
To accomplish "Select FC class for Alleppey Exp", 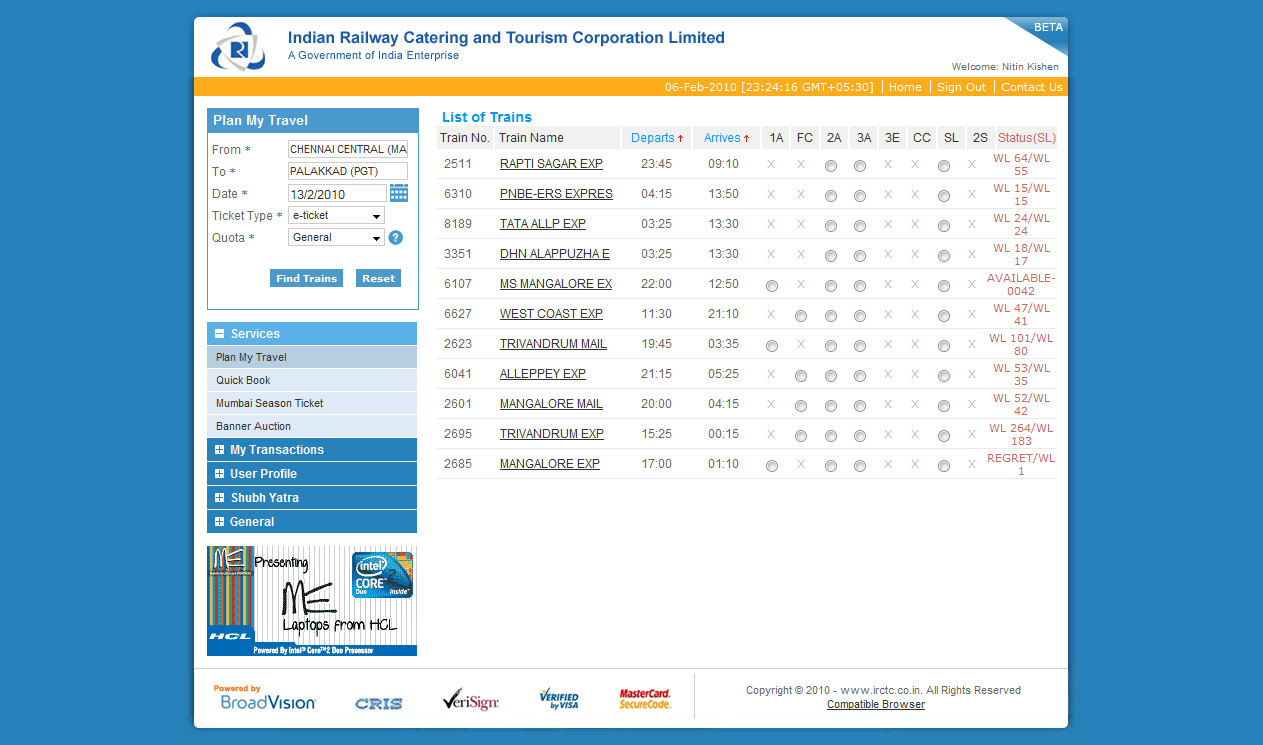I will [x=801, y=376].
